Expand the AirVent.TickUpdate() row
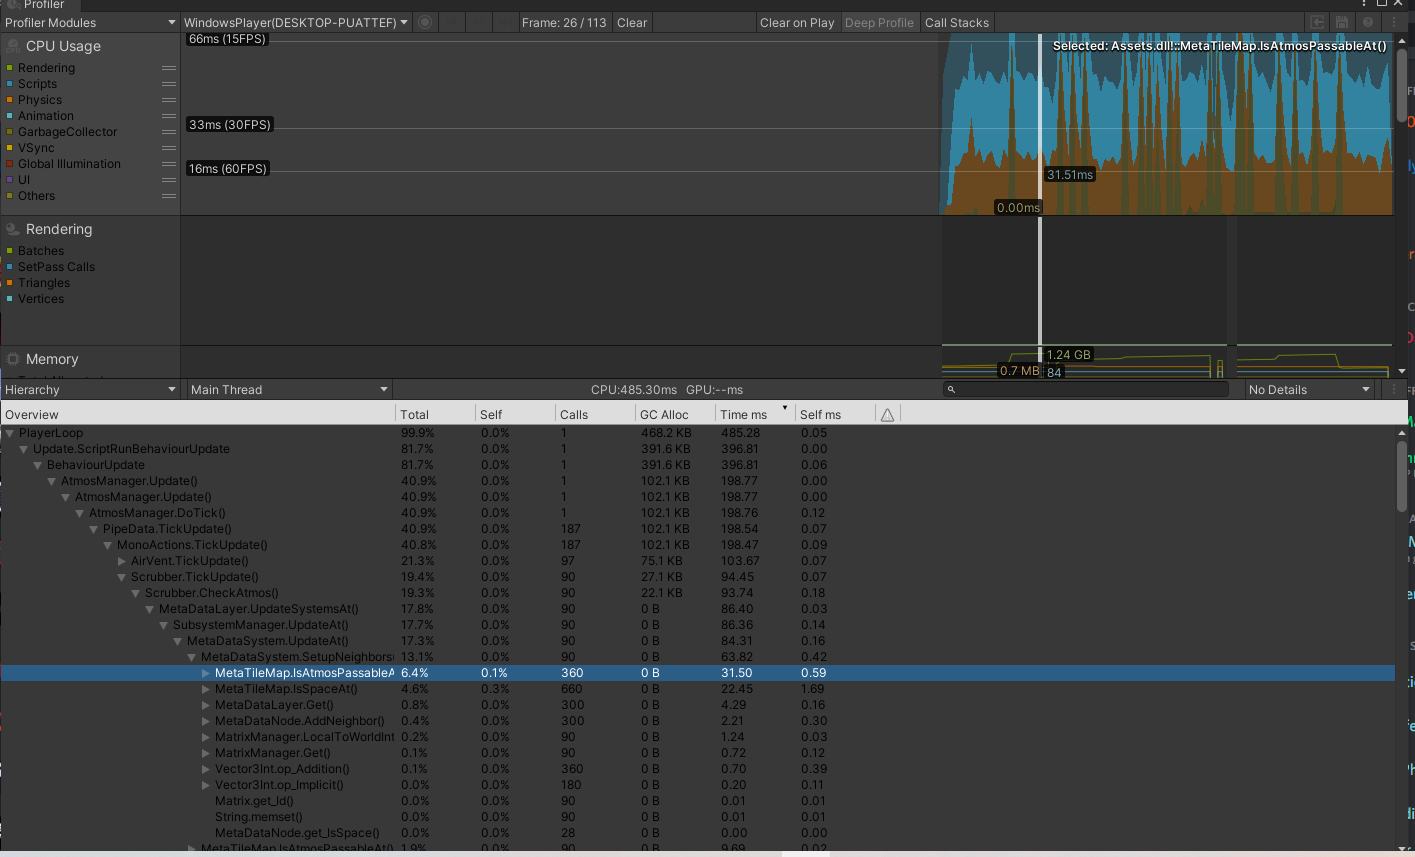The height and width of the screenshot is (857, 1415). pos(122,560)
